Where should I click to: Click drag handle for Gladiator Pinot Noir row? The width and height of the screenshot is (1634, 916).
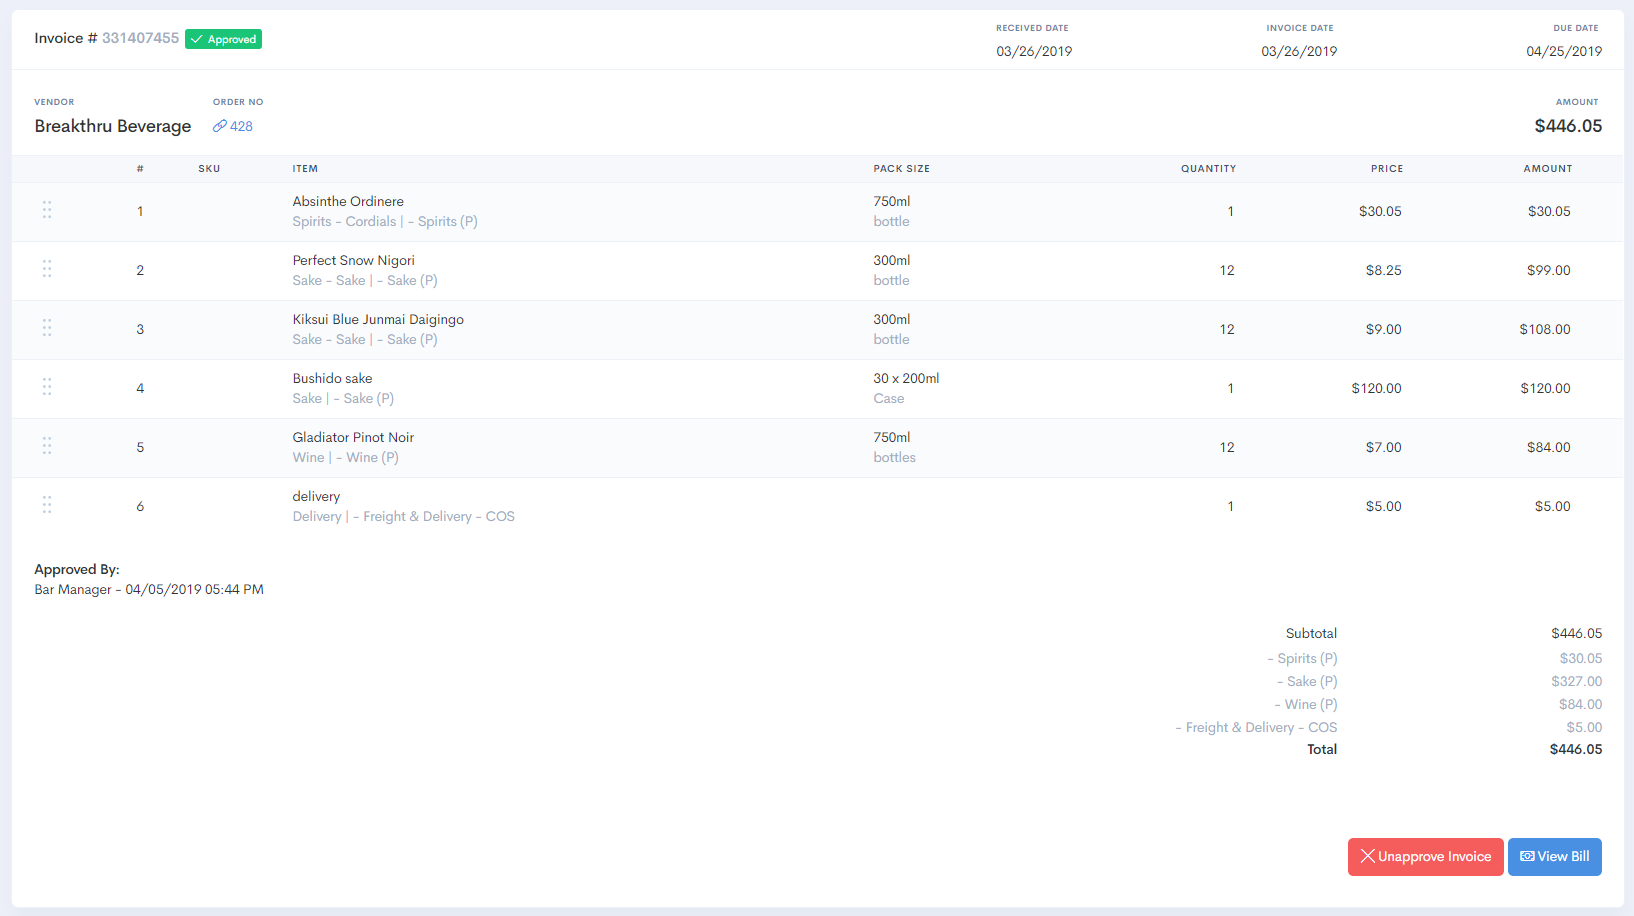(47, 446)
